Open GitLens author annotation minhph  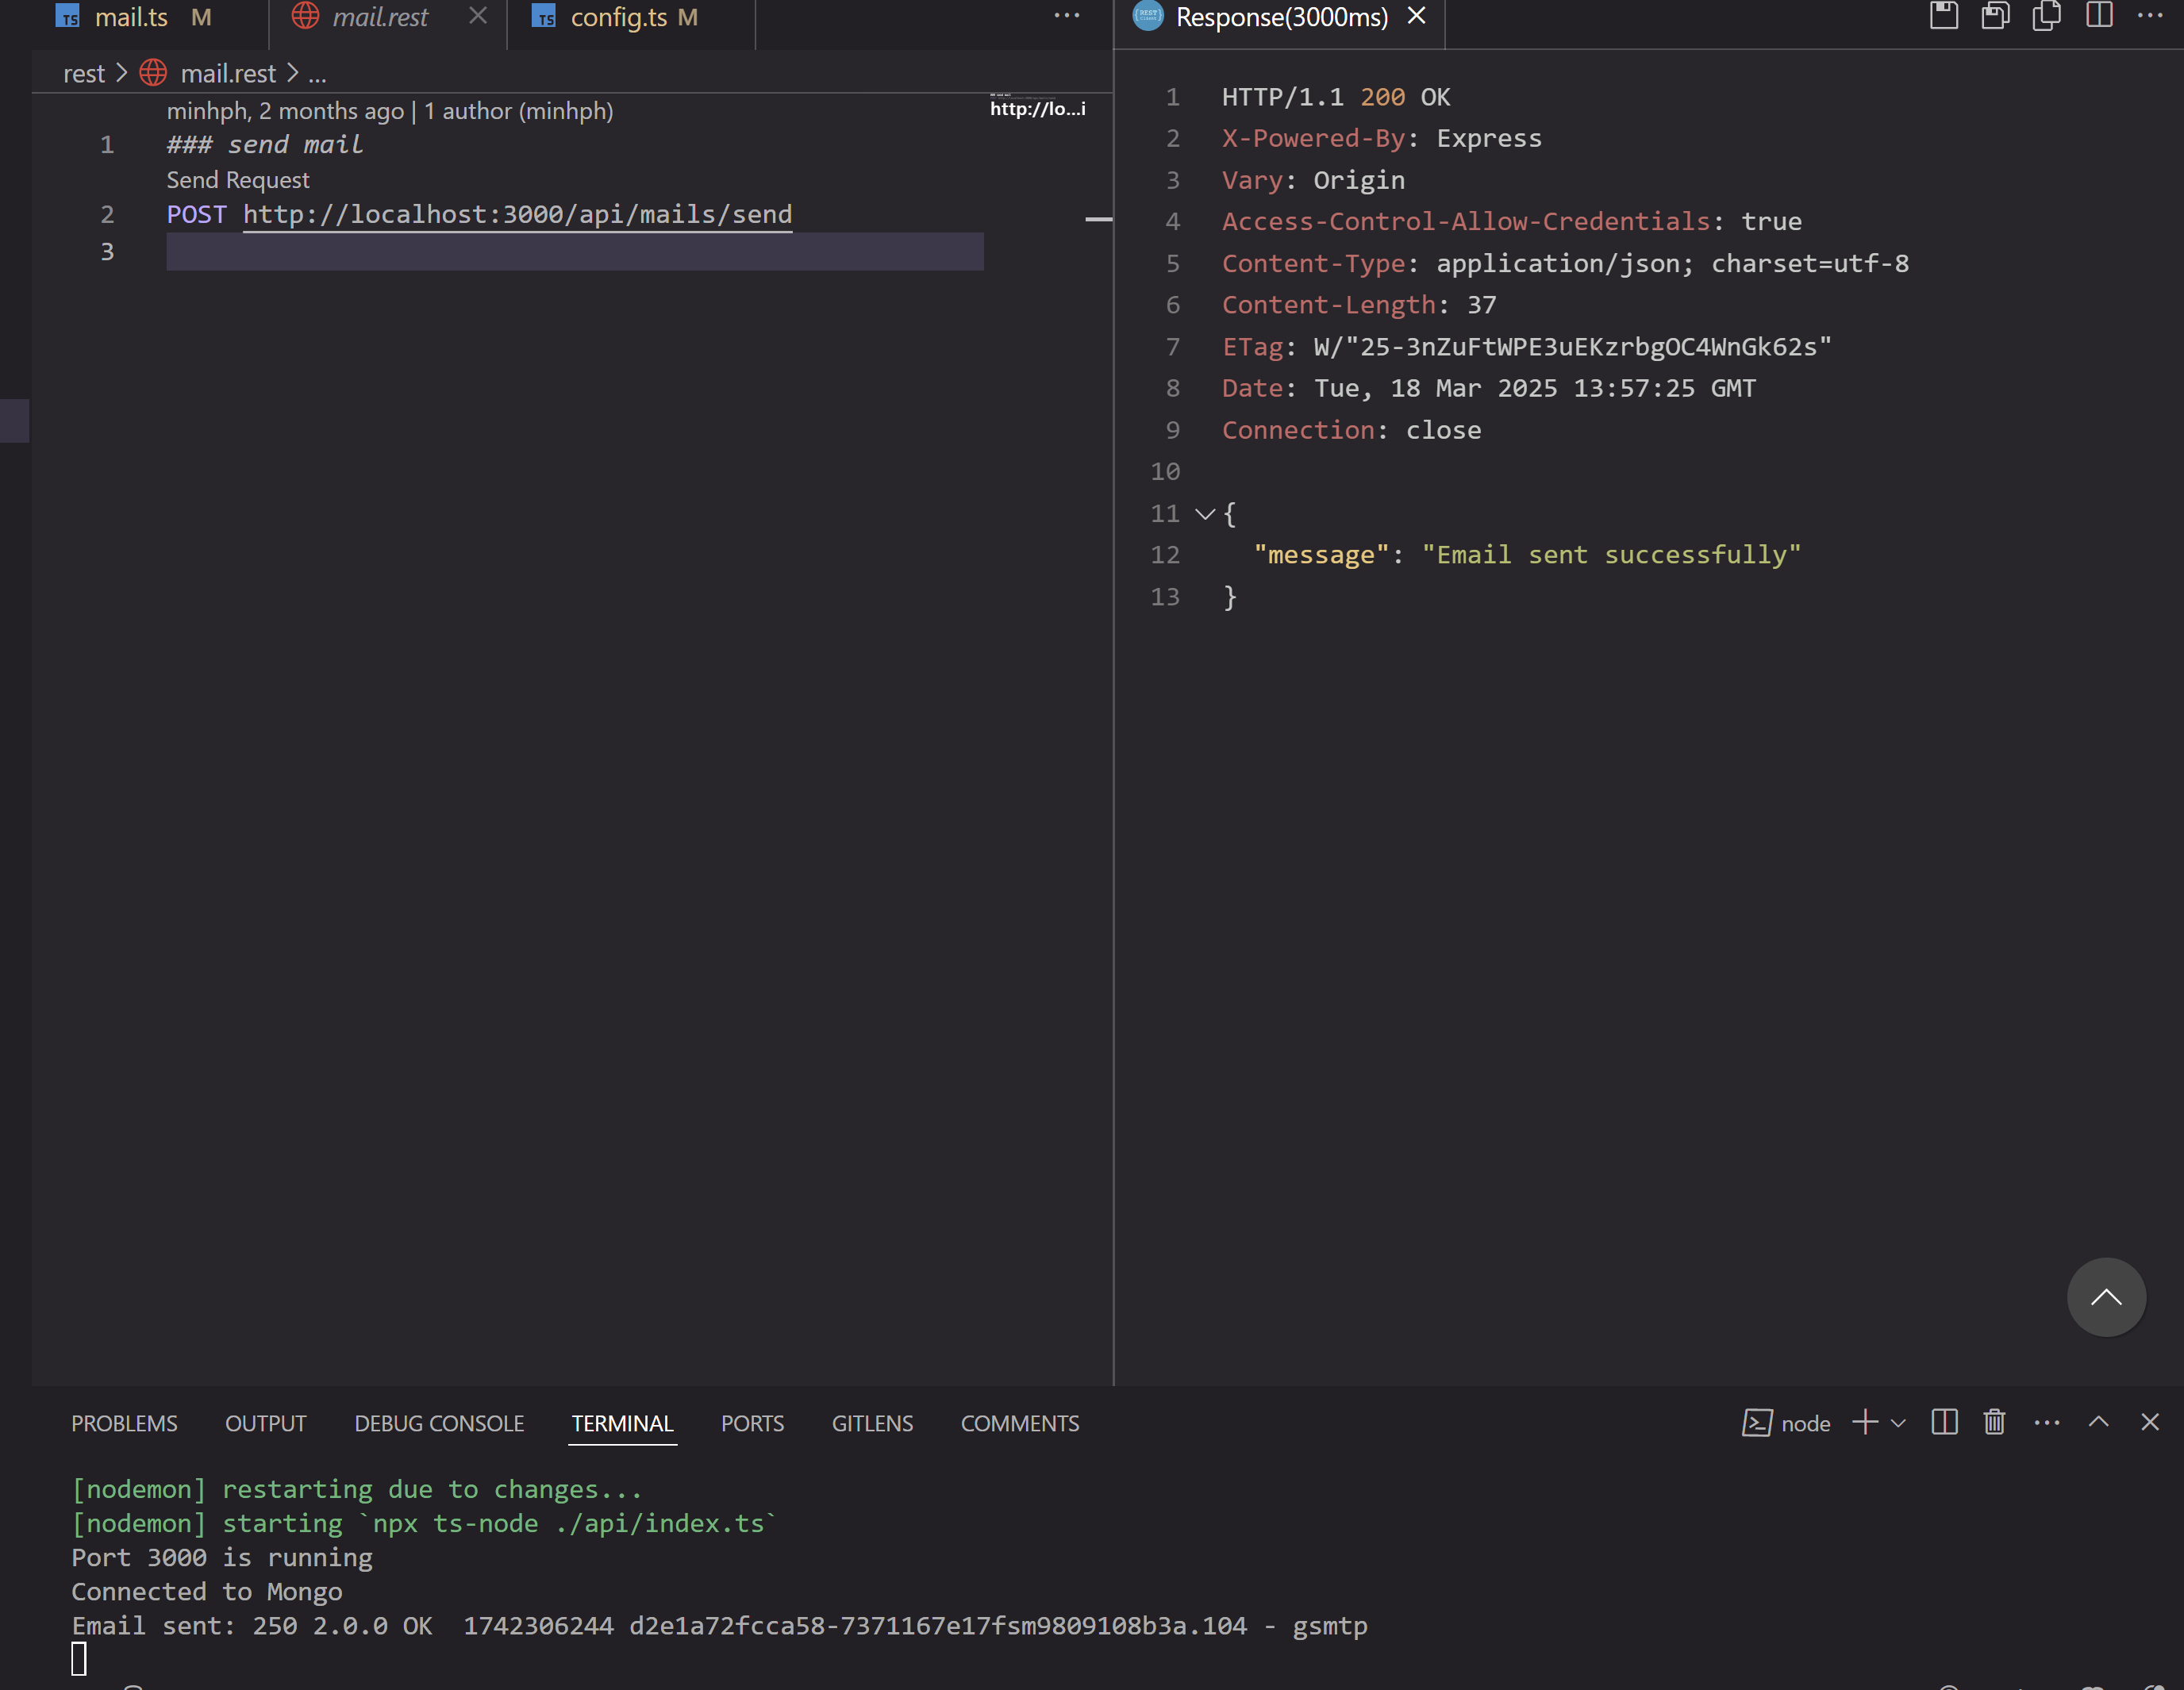point(390,111)
